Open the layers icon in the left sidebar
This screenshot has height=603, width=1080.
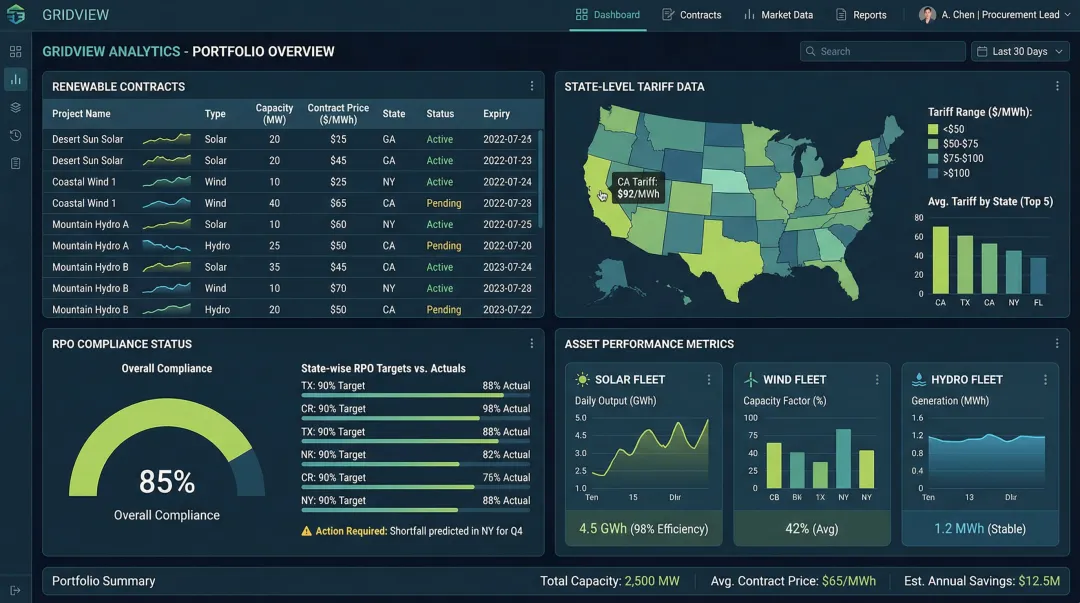15,106
